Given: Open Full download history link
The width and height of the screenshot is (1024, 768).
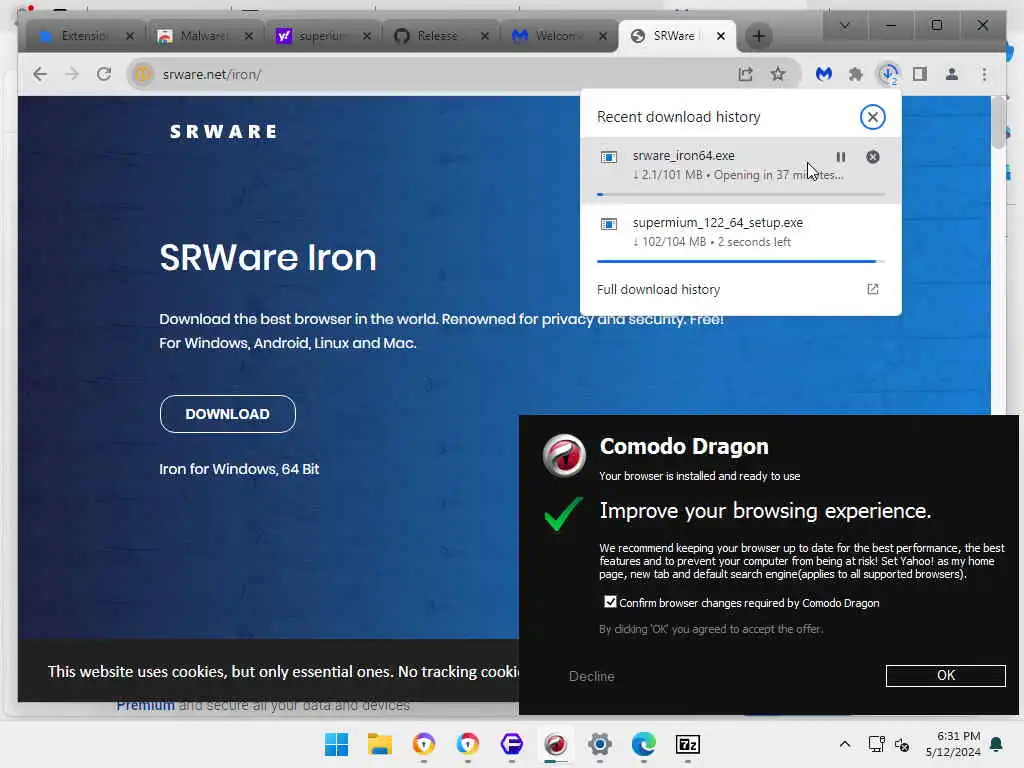Looking at the screenshot, I should (x=658, y=289).
